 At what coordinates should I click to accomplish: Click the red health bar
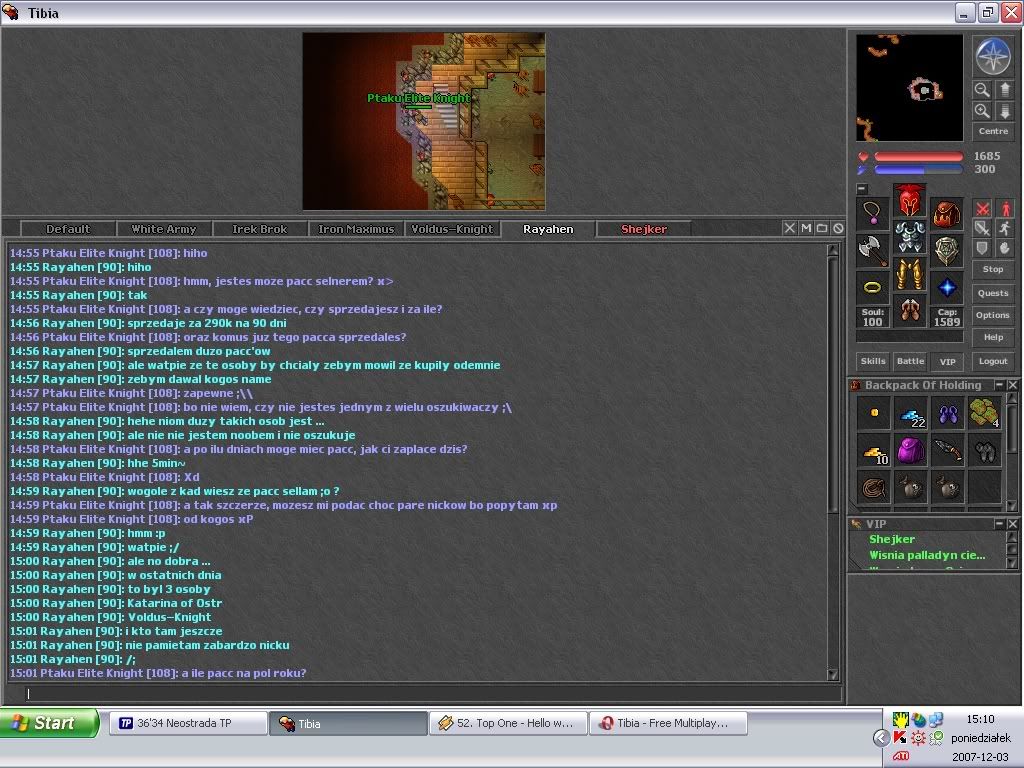click(918, 157)
